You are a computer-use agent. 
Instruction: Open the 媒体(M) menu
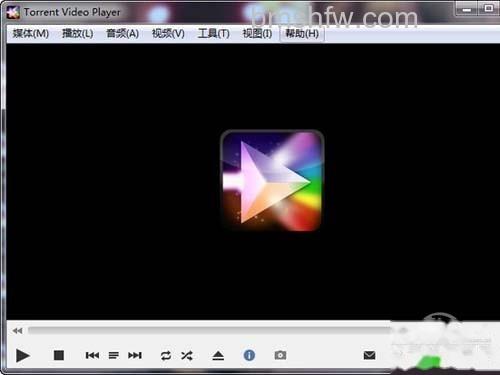31,33
